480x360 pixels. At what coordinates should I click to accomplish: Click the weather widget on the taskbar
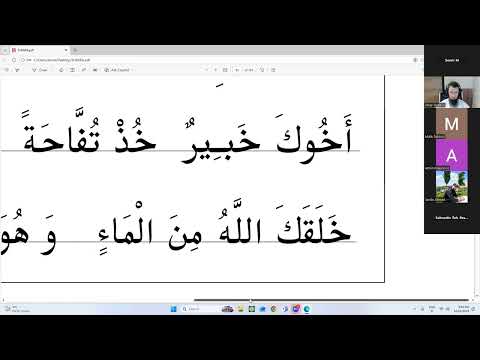(x=17, y=309)
